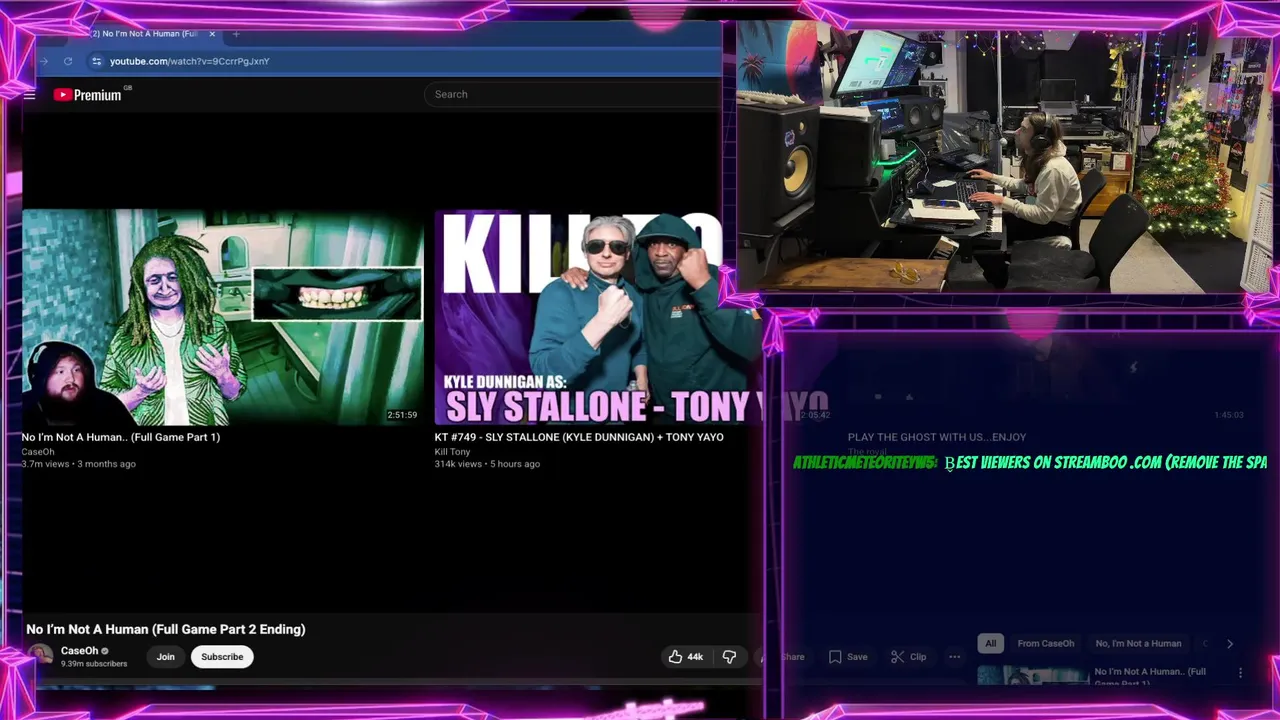
Task: Close the No I'm Not A Human tab
Action: click(x=212, y=34)
